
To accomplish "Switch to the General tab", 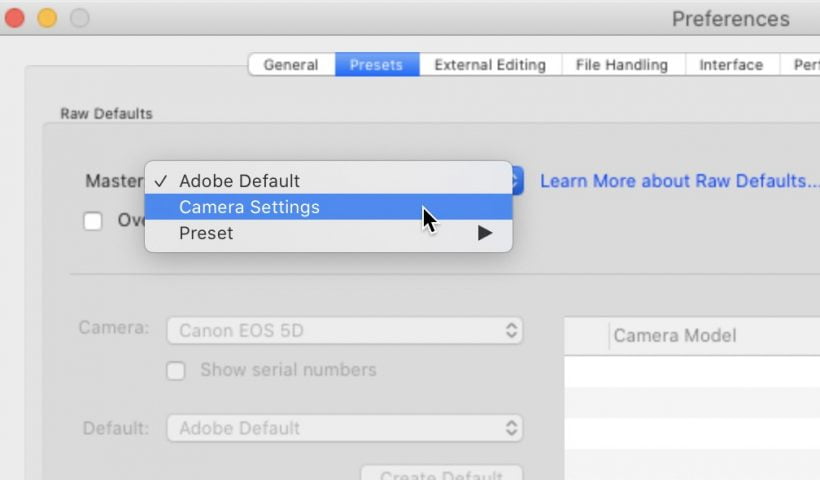I will tap(291, 65).
